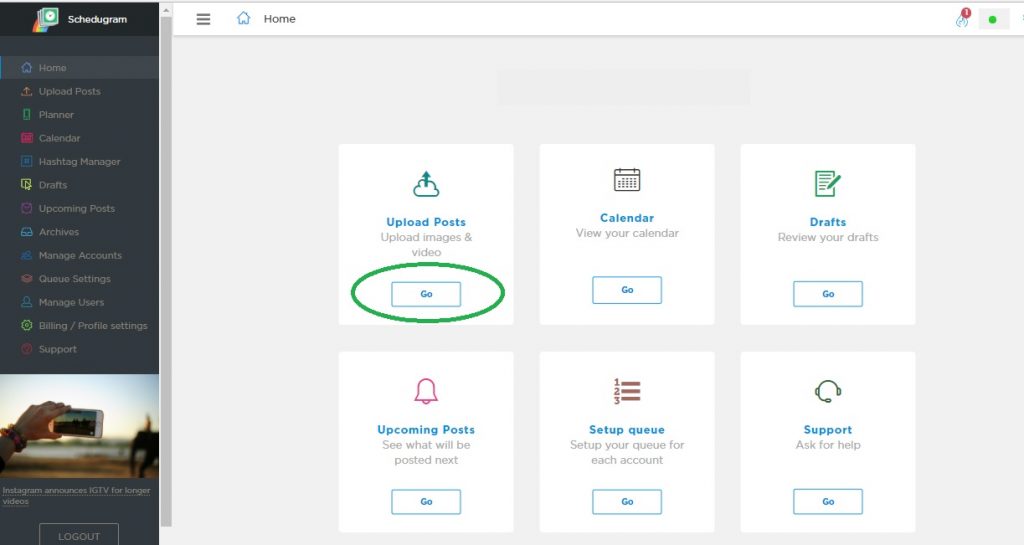This screenshot has width=1024, height=545.
Task: Click the Planner sidebar icon
Action: coord(27,114)
